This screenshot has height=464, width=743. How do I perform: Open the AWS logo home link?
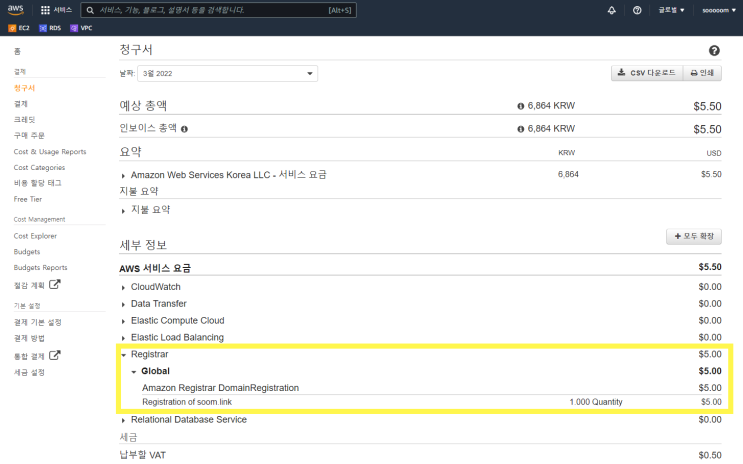click(16, 9)
